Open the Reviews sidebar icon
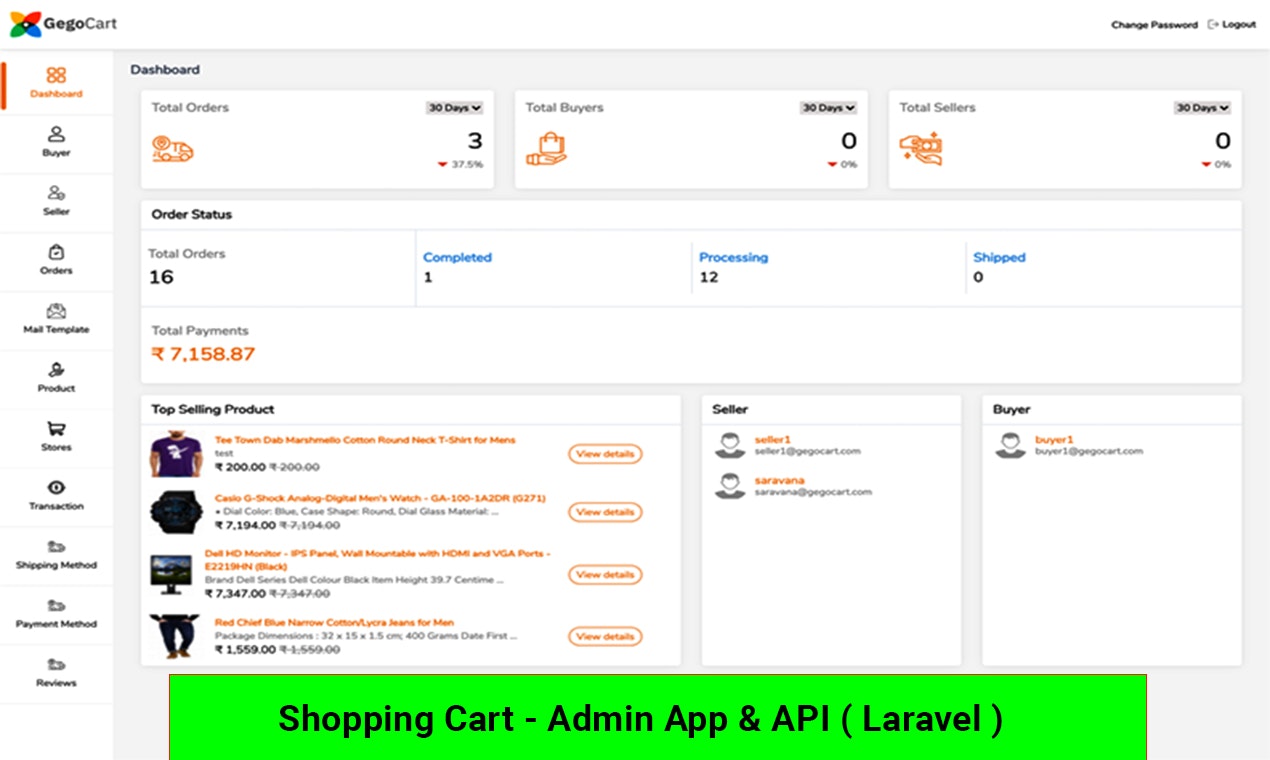The width and height of the screenshot is (1270, 760). (x=56, y=664)
